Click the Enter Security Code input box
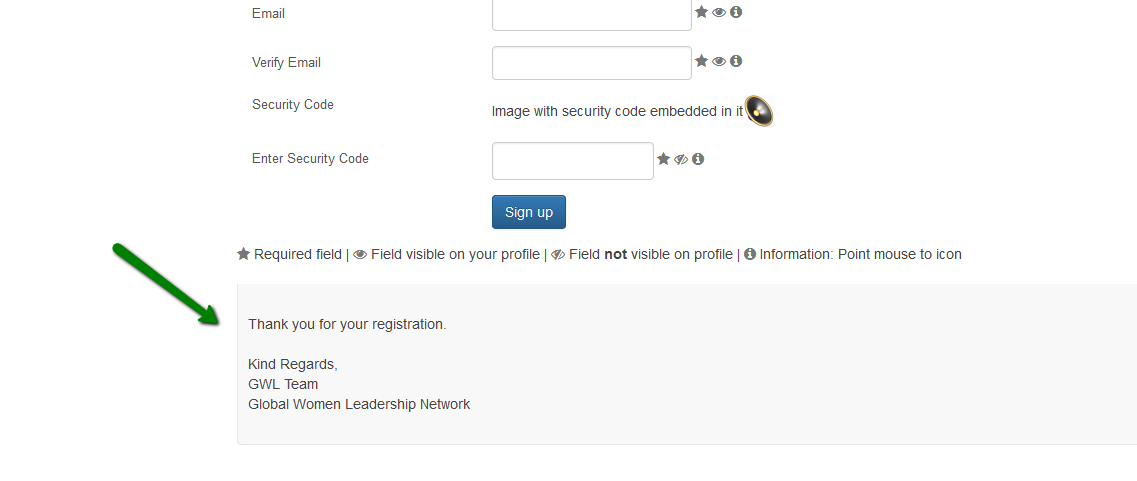The width and height of the screenshot is (1137, 481). click(x=573, y=161)
